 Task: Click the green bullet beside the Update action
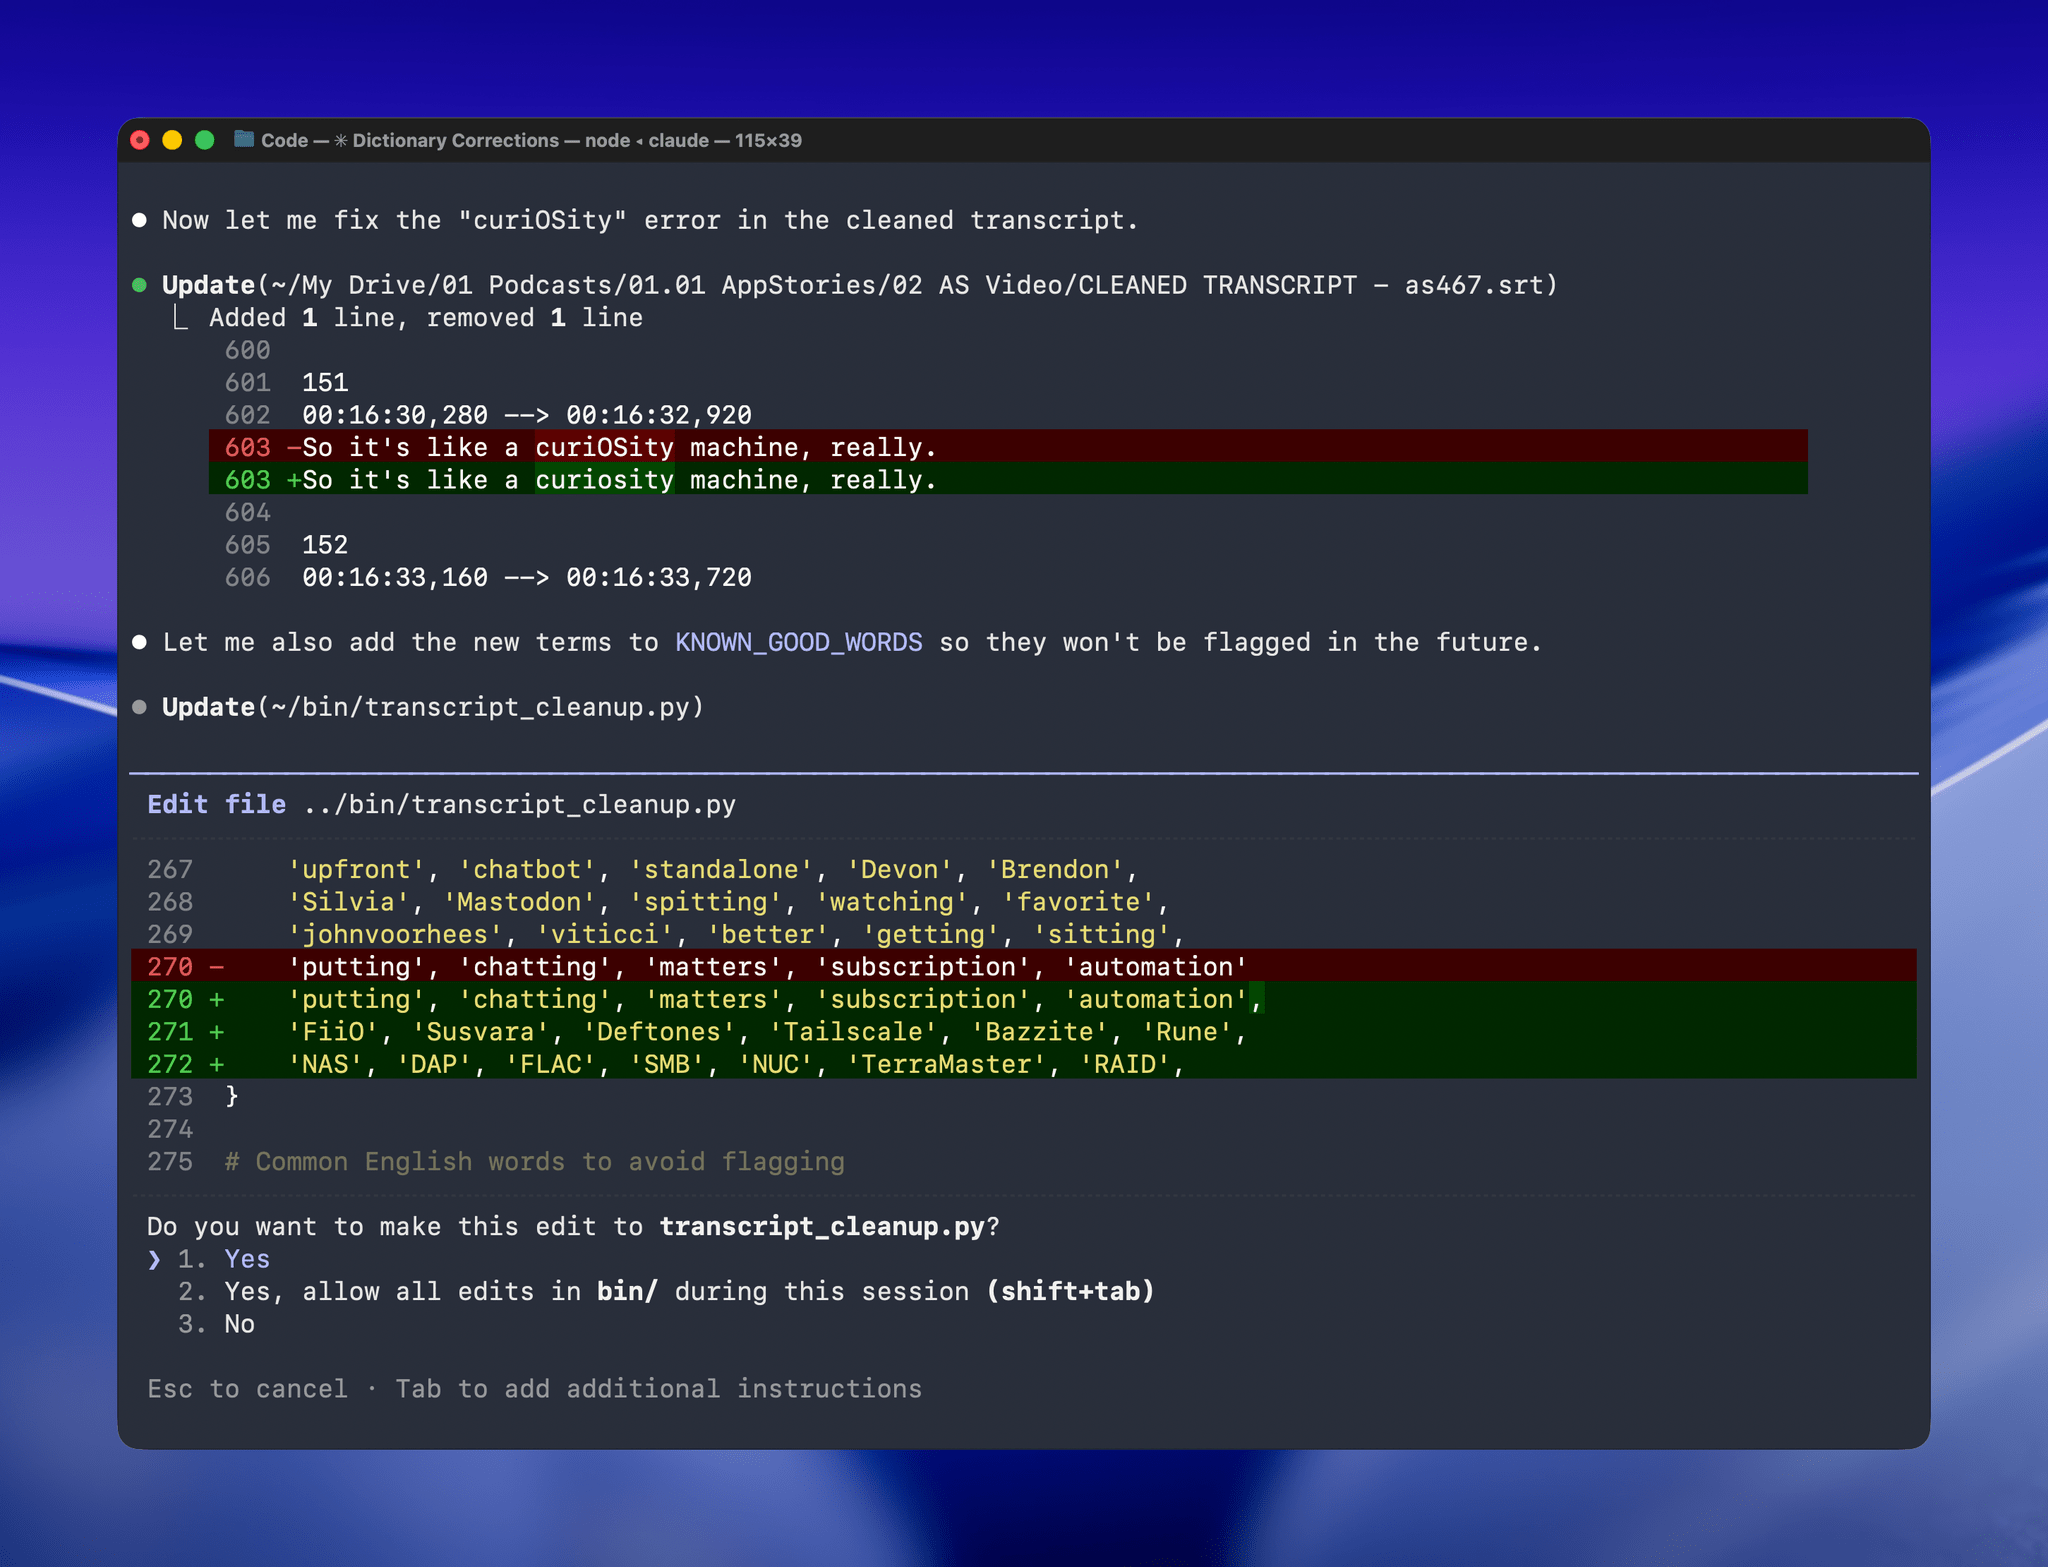pyautogui.click(x=141, y=285)
